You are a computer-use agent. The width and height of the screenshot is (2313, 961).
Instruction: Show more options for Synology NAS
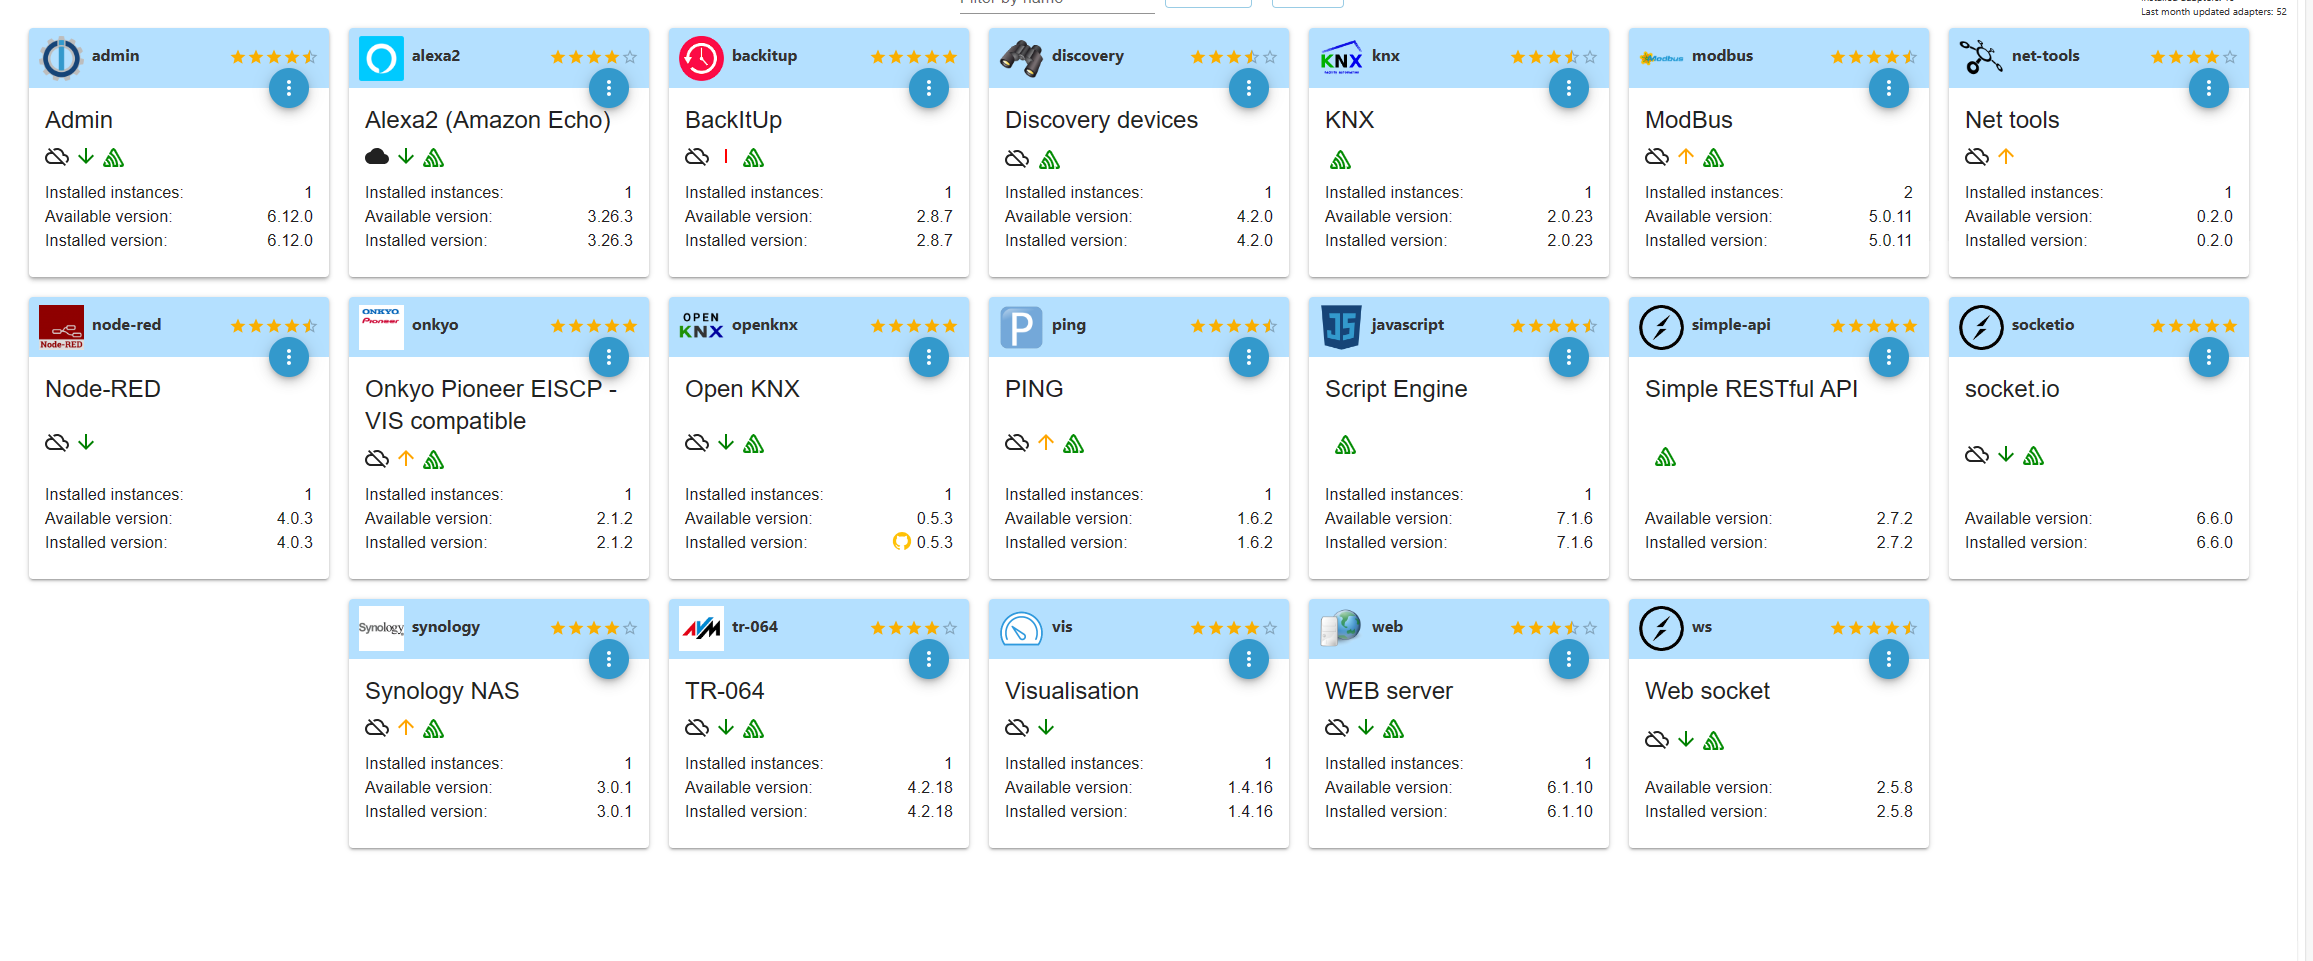(x=609, y=659)
